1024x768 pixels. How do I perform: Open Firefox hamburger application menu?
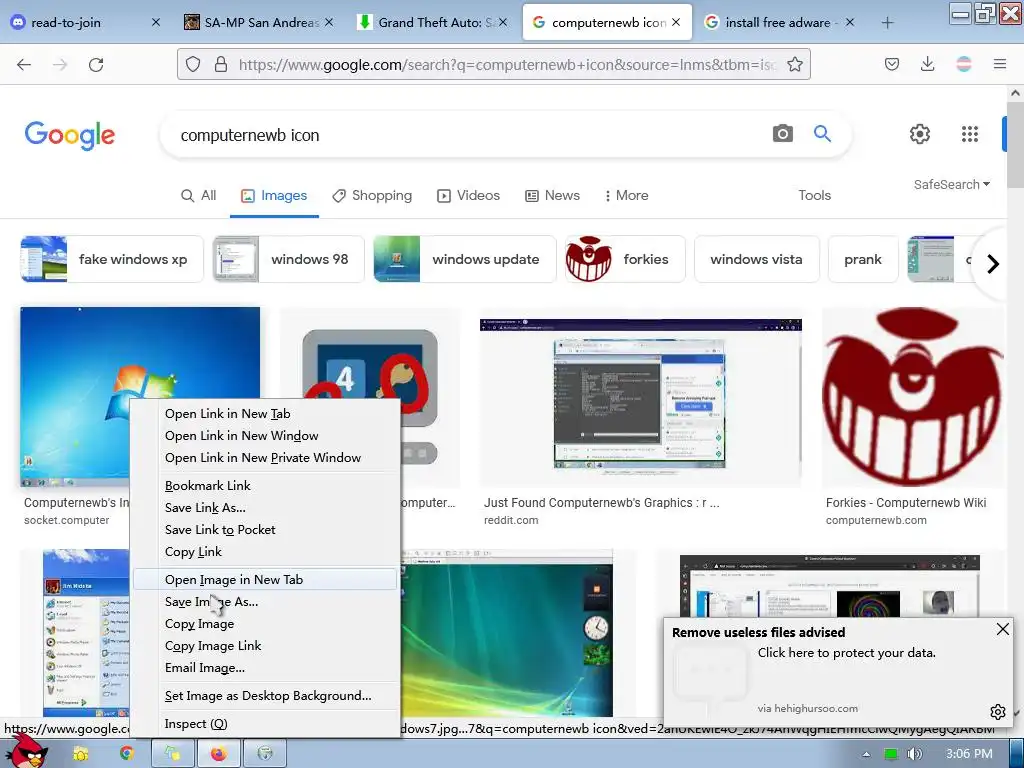pyautogui.click(x=1000, y=64)
